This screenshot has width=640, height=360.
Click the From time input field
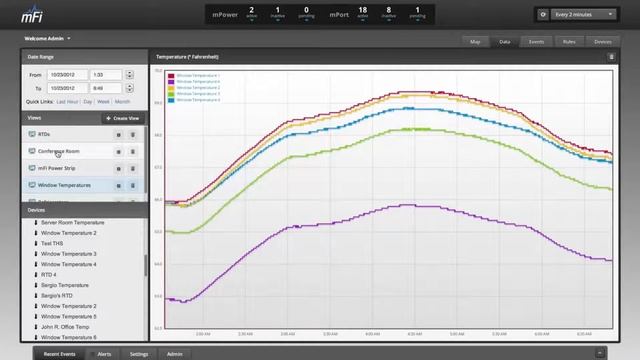point(106,75)
